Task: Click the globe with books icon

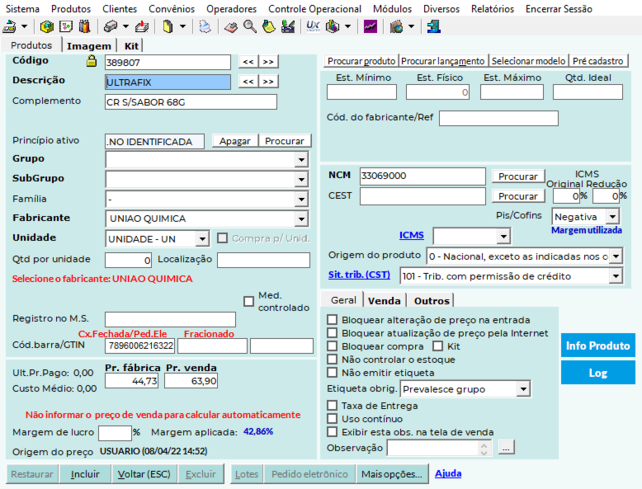Action: pos(396,27)
